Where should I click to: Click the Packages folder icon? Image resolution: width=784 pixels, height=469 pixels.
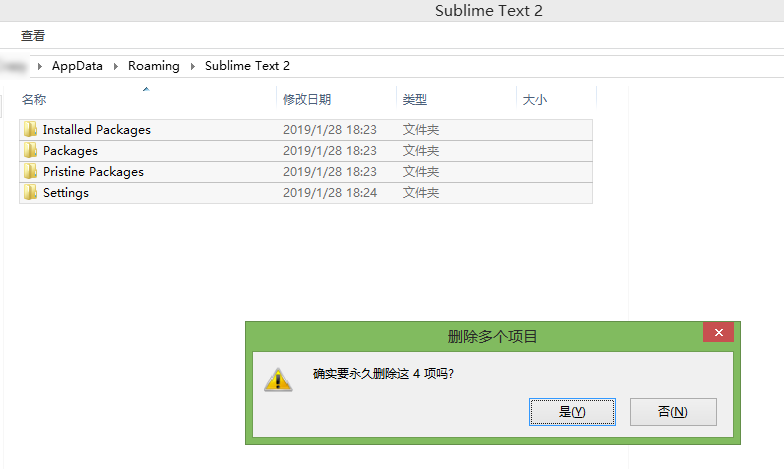point(30,150)
